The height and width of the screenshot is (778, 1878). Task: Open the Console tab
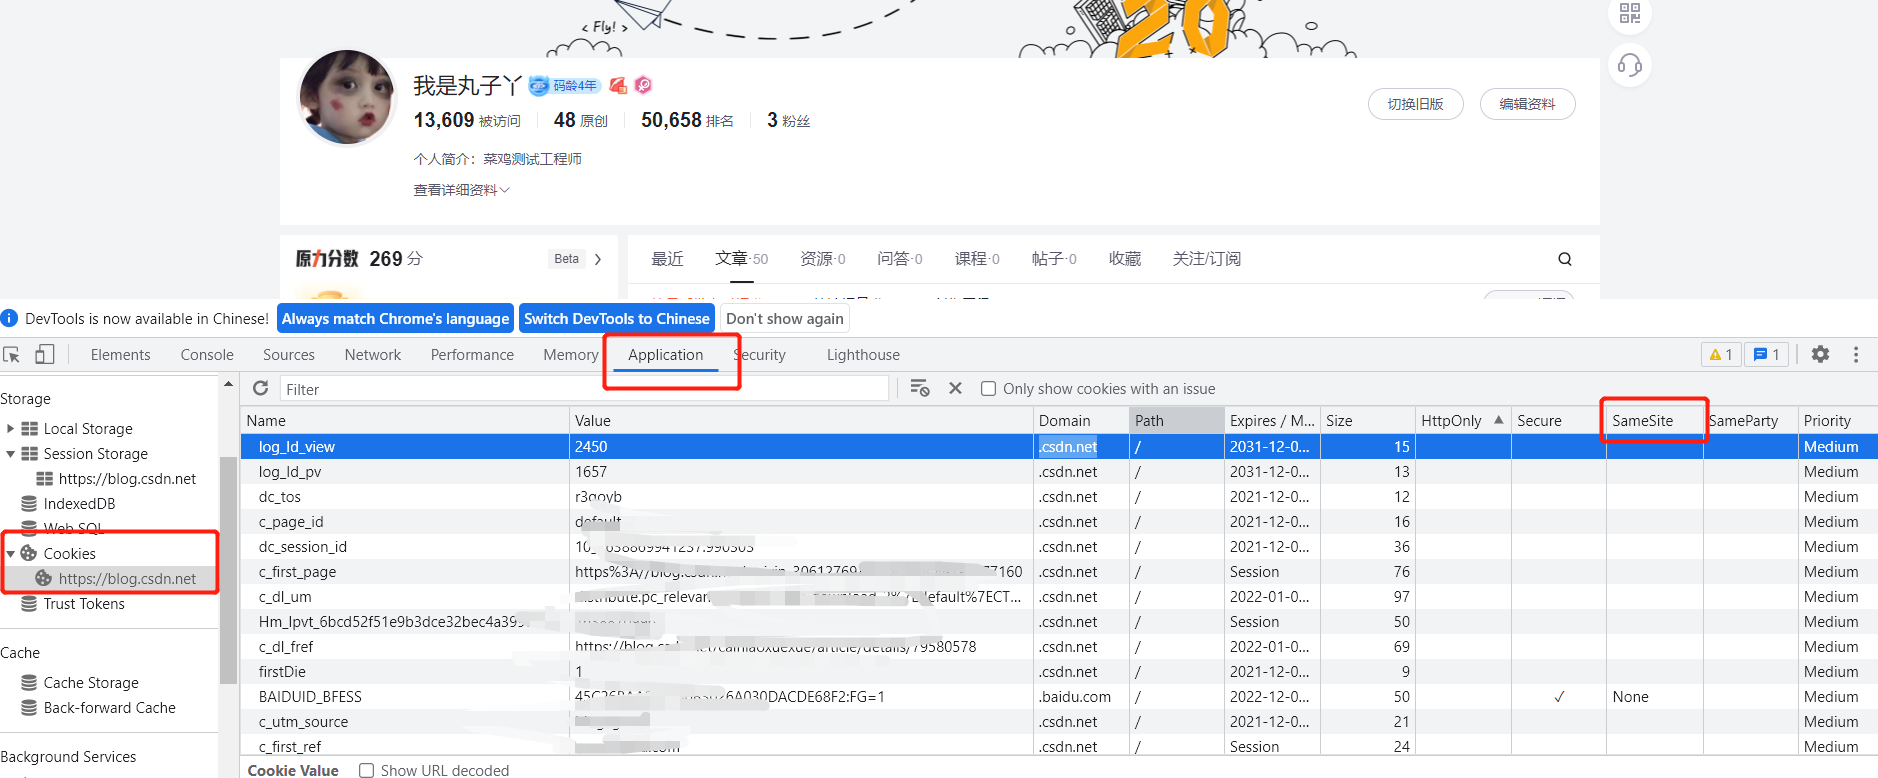[207, 355]
